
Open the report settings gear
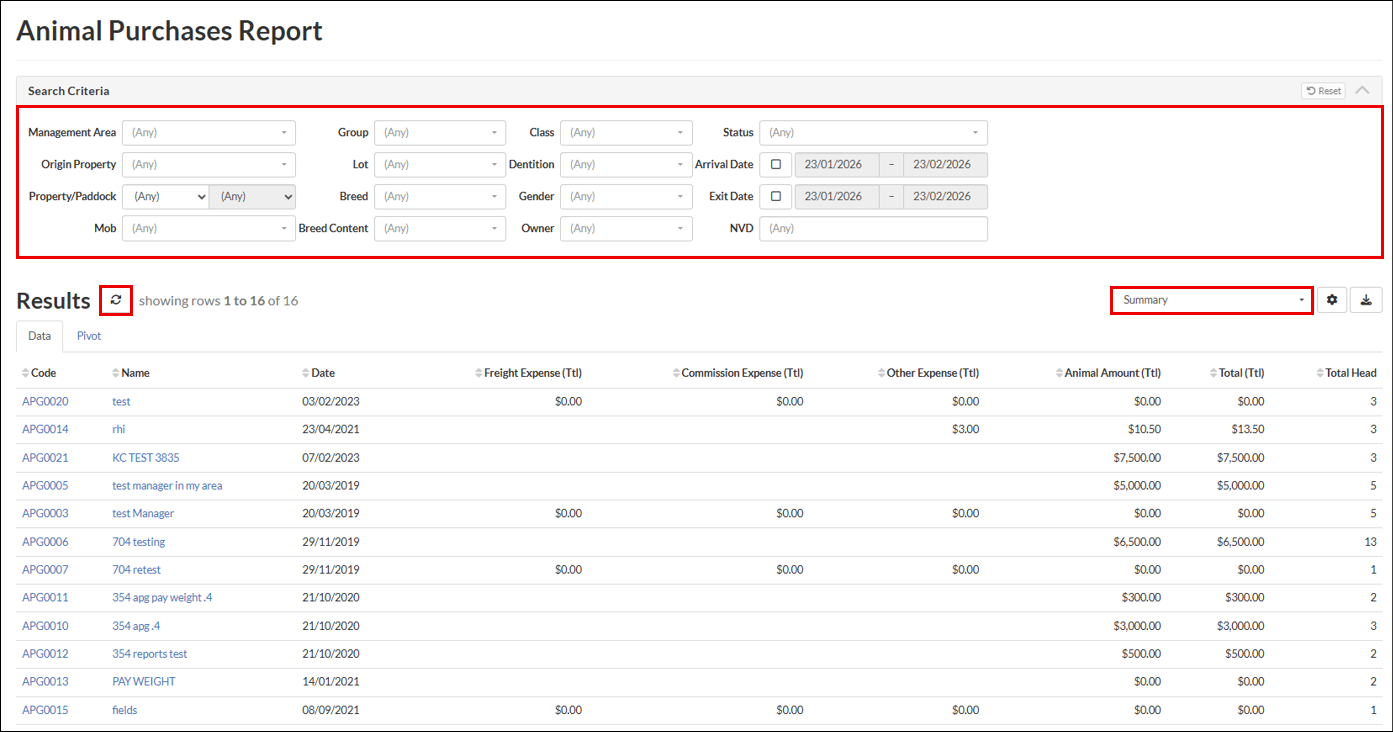pos(1331,300)
